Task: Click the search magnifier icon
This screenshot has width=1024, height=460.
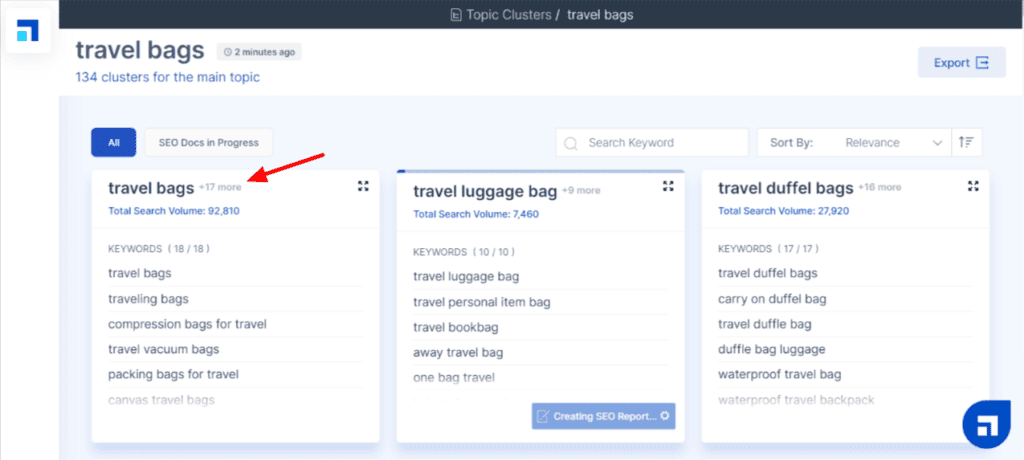Action: point(571,143)
